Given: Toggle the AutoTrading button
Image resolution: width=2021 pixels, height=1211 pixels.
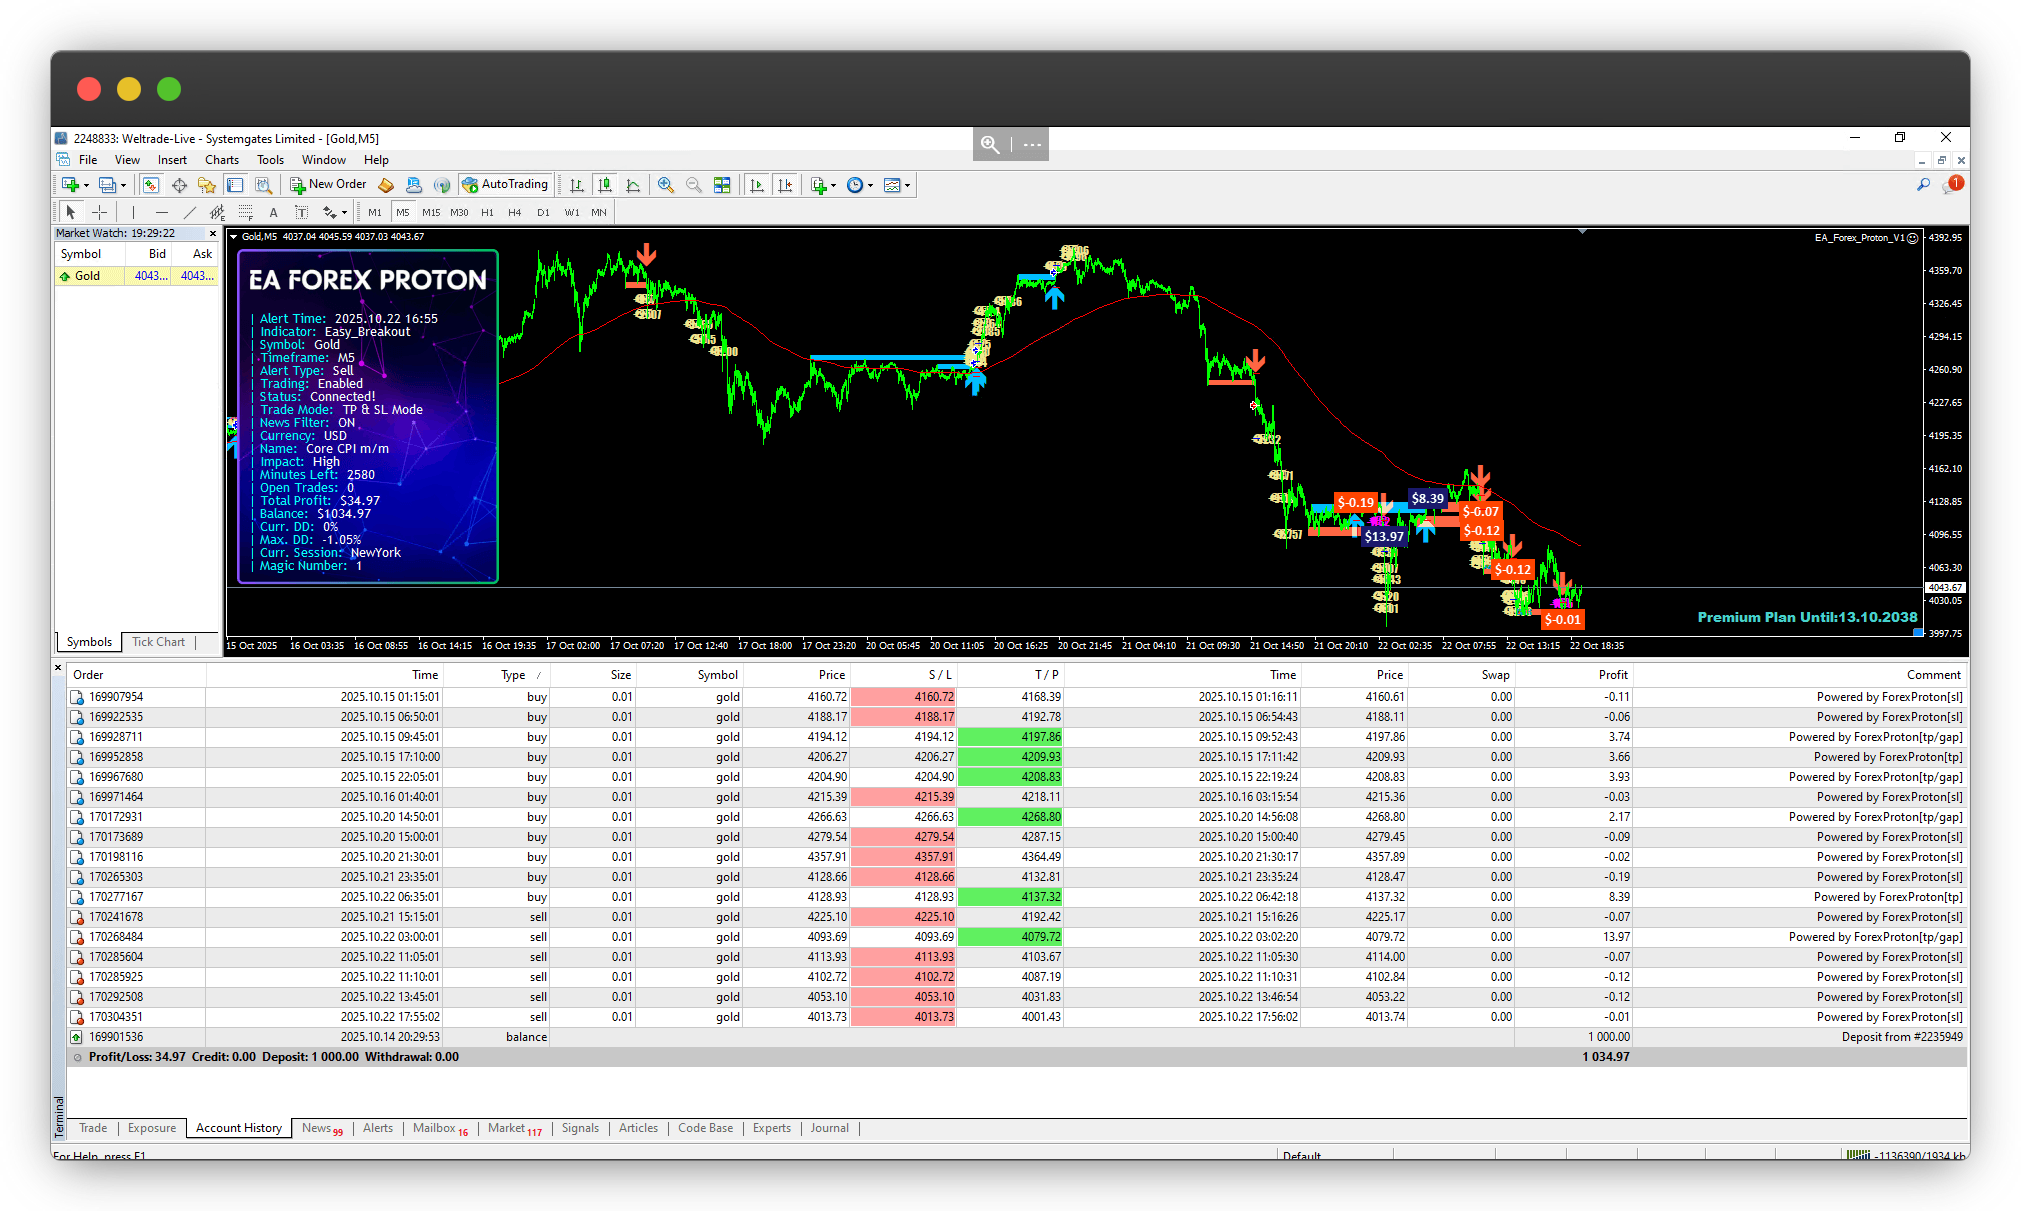Looking at the screenshot, I should click(x=505, y=185).
